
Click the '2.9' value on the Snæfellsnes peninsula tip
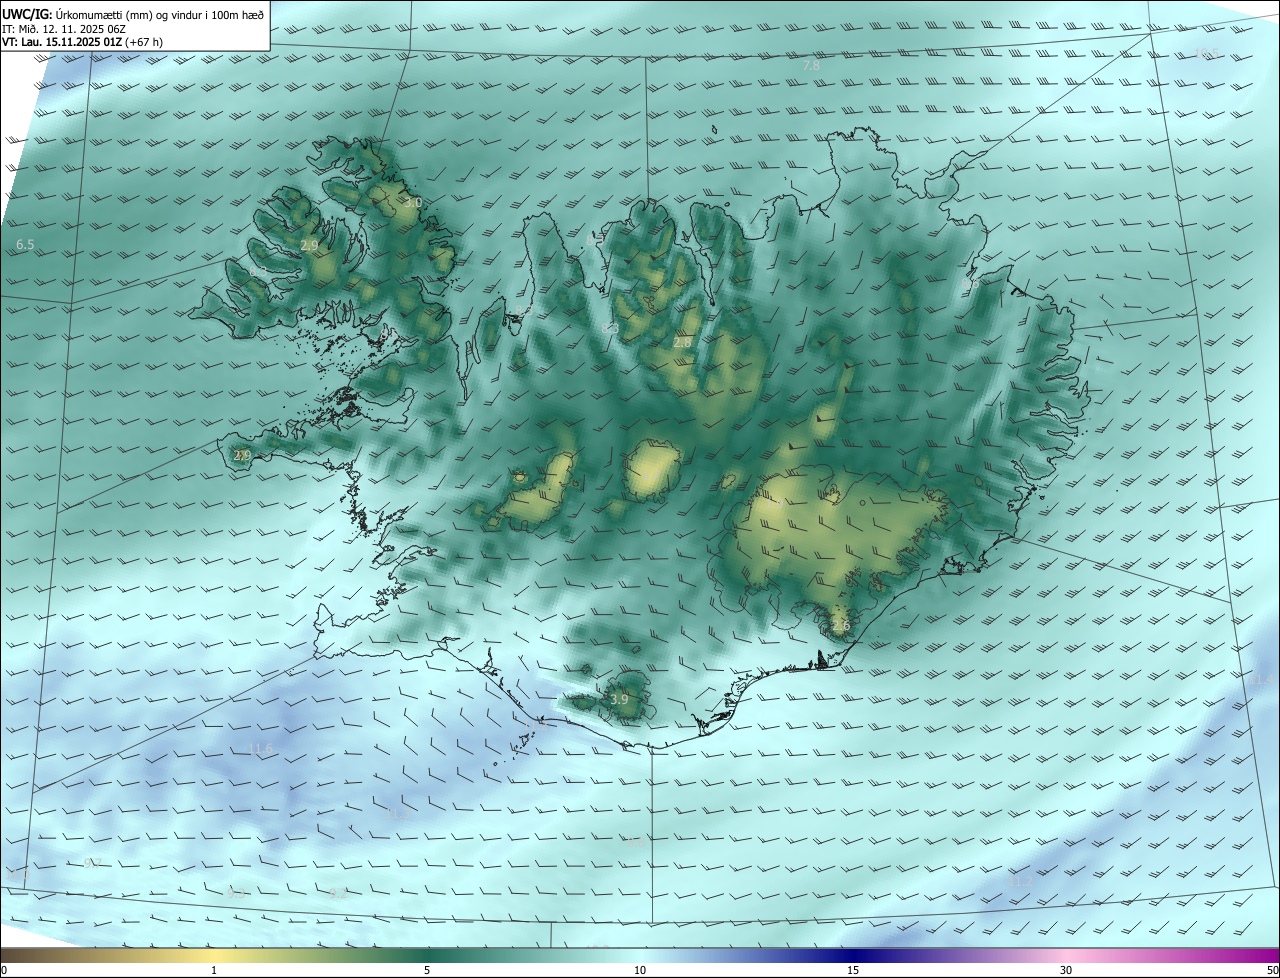(242, 455)
